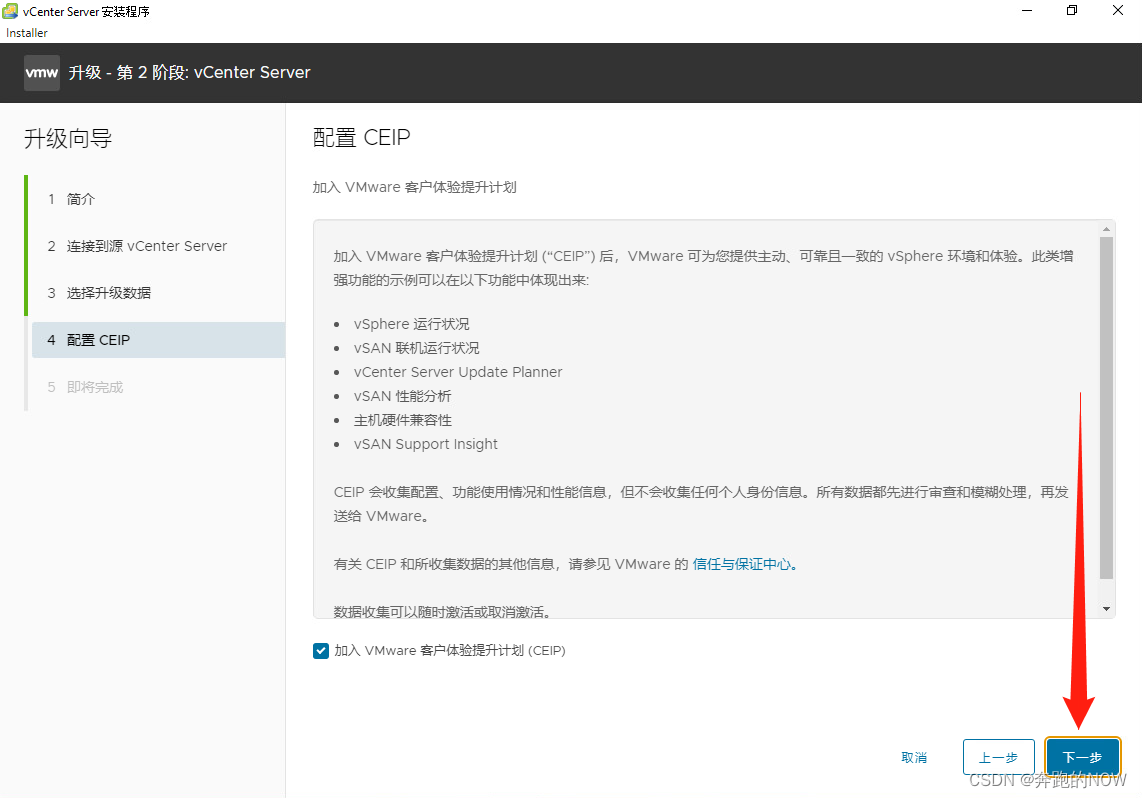Click the 取消 button
The width and height of the screenshot is (1142, 798).
(914, 757)
